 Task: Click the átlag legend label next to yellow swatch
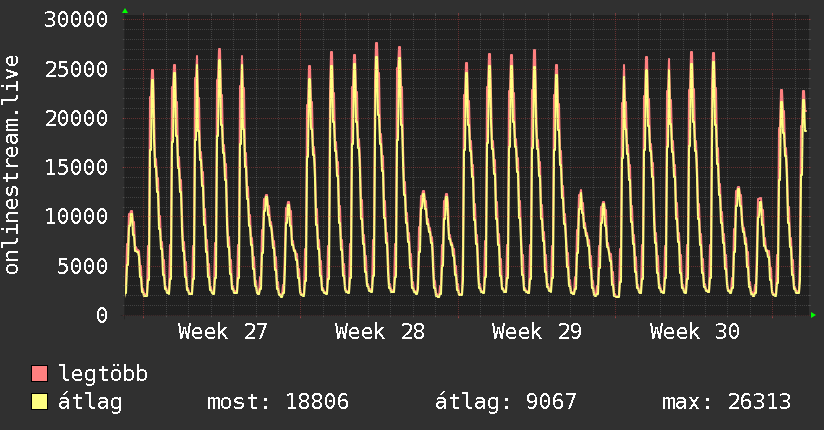coord(90,402)
